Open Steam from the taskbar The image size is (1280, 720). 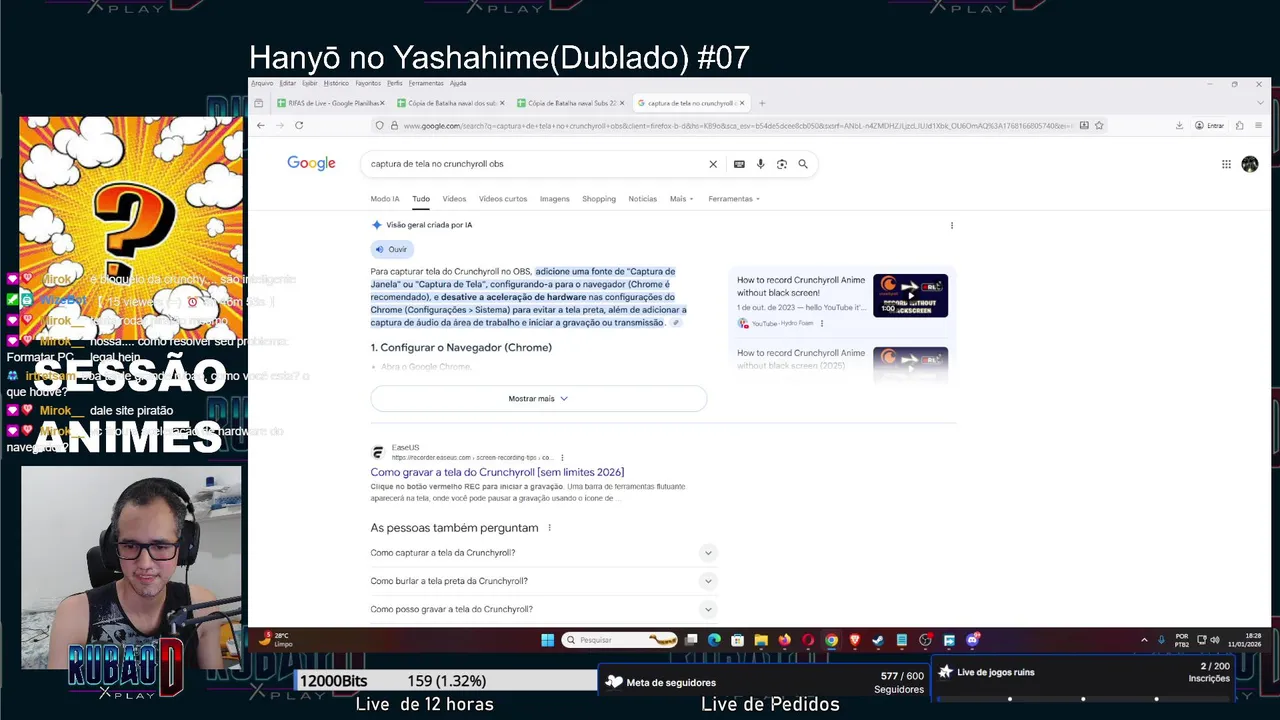[878, 640]
